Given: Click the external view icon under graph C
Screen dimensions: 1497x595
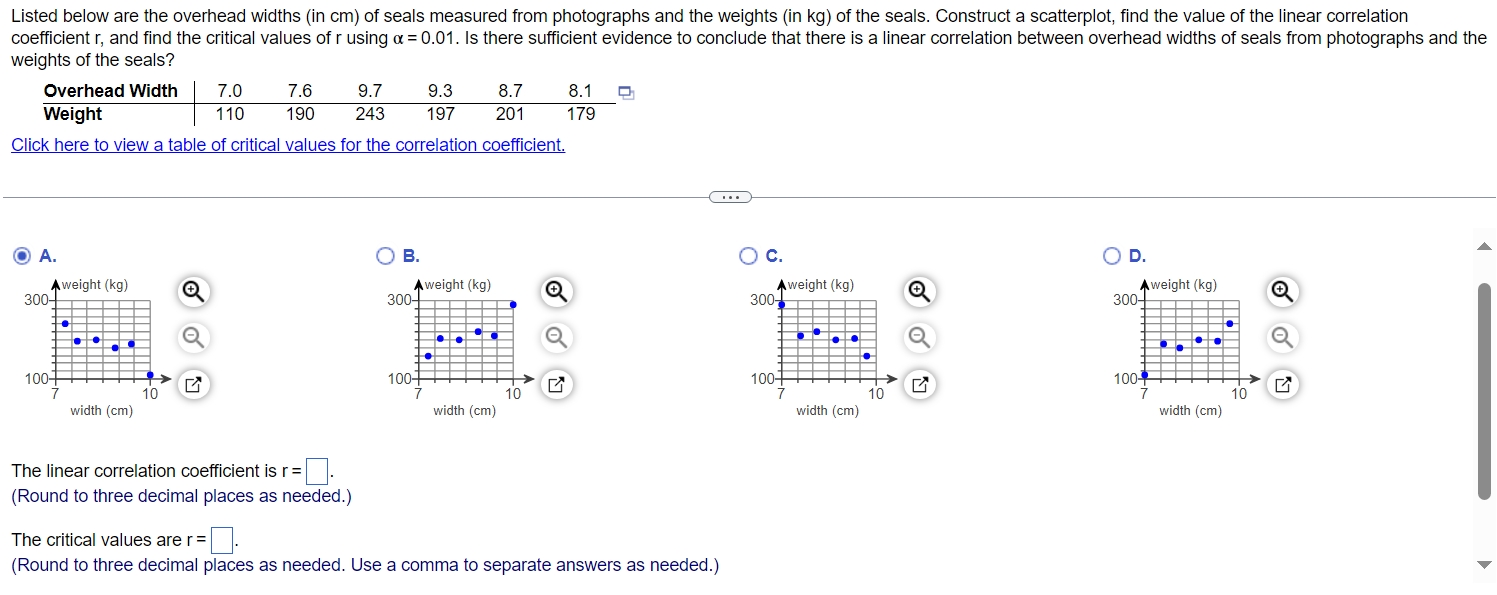Looking at the screenshot, I should [x=920, y=384].
